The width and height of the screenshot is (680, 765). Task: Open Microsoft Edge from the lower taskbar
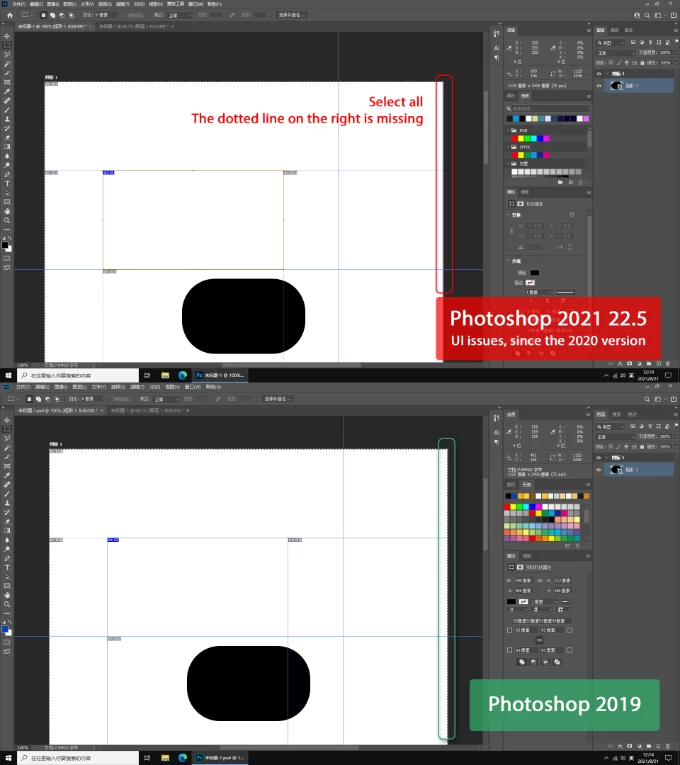click(x=182, y=758)
